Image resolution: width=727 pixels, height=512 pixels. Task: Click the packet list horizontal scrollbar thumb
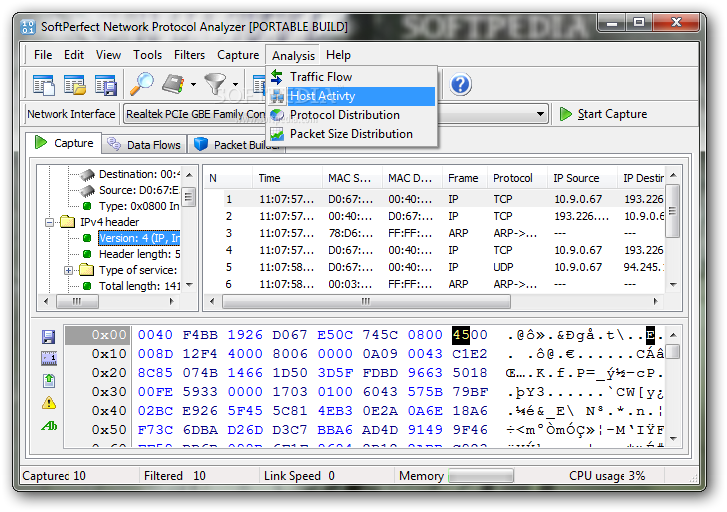[366, 301]
